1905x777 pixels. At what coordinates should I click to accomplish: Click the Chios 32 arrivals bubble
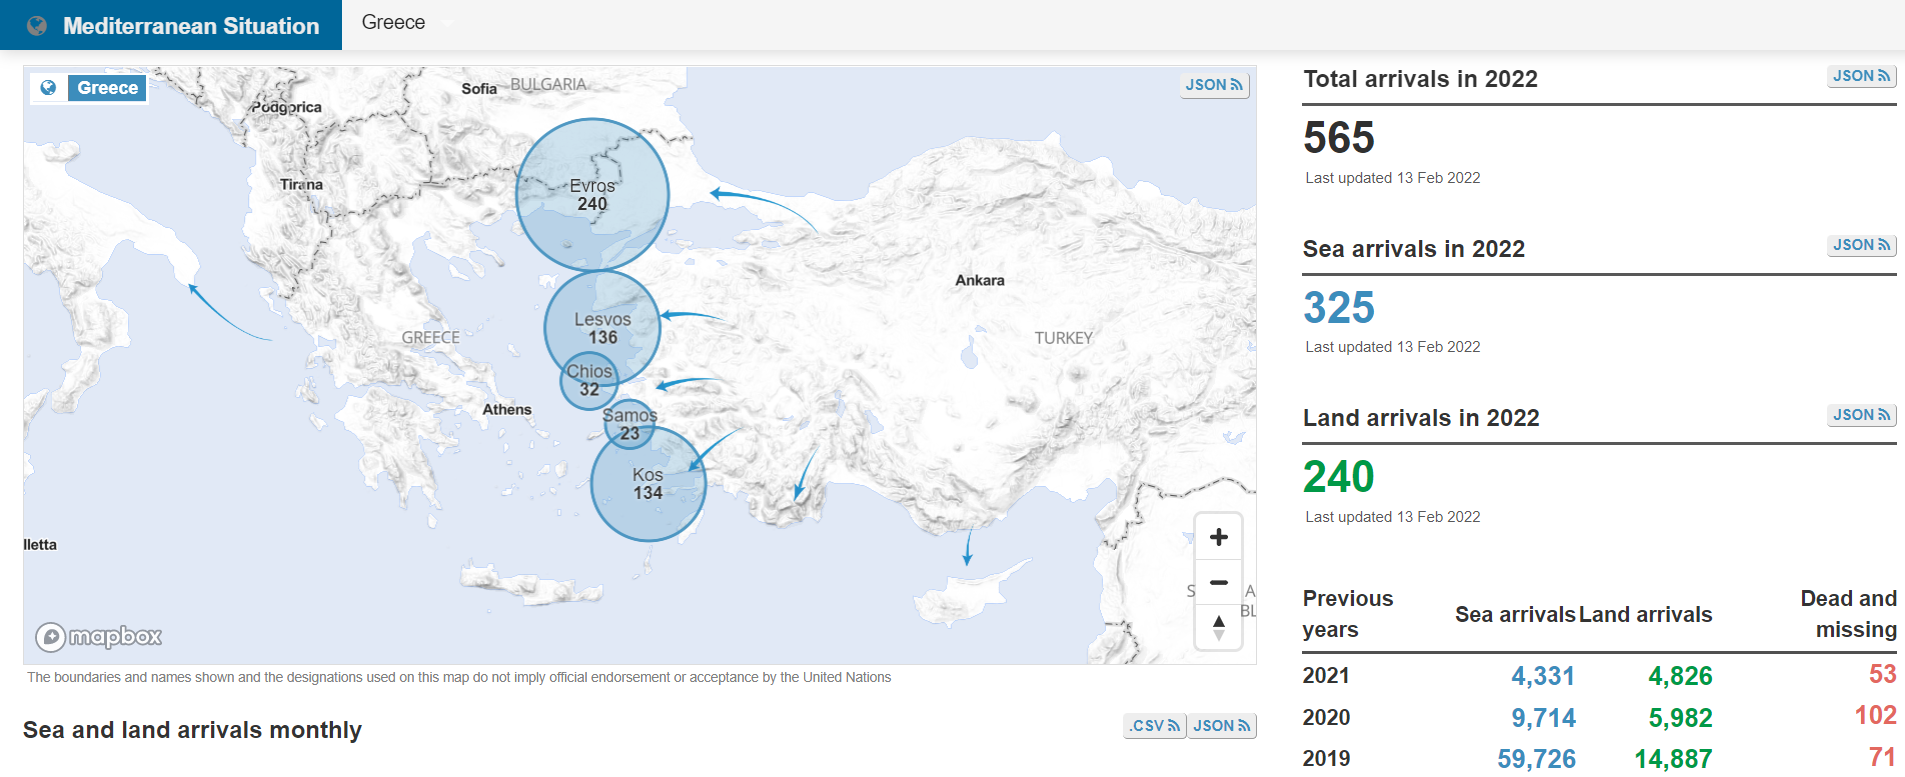pyautogui.click(x=589, y=380)
